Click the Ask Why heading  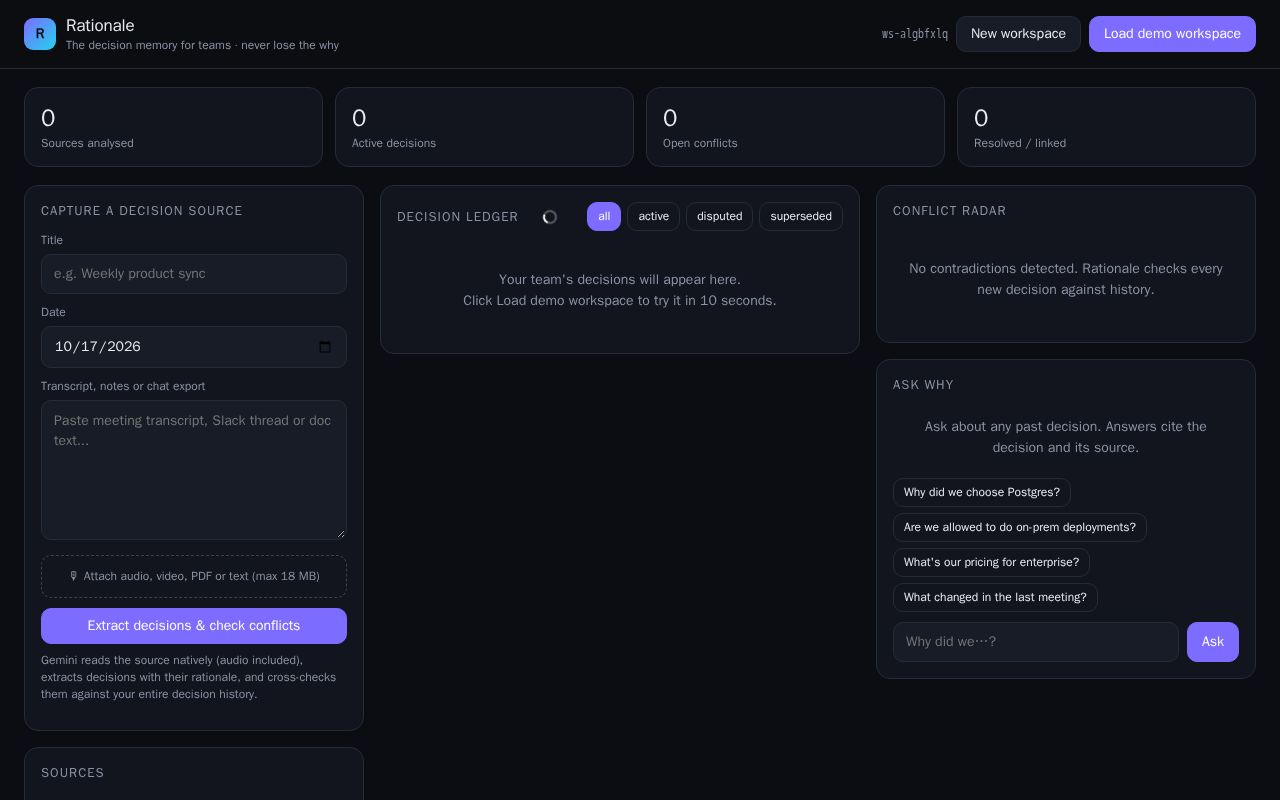pos(923,385)
